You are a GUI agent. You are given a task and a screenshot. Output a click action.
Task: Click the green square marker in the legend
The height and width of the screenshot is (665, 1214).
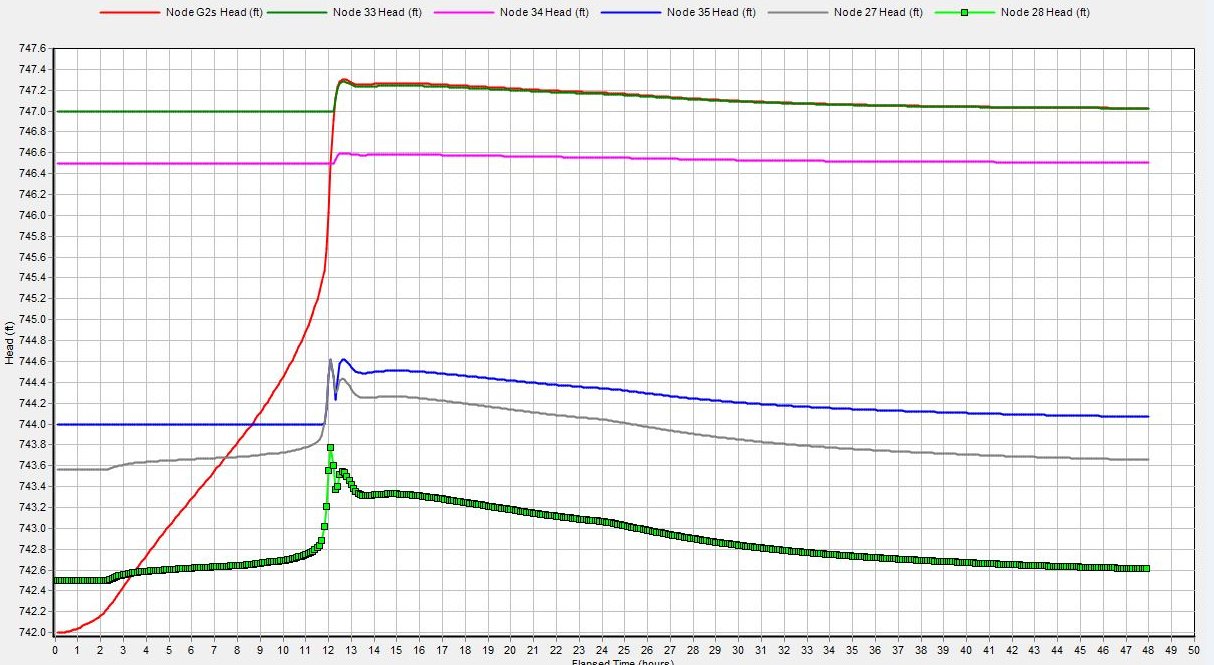pos(963,13)
